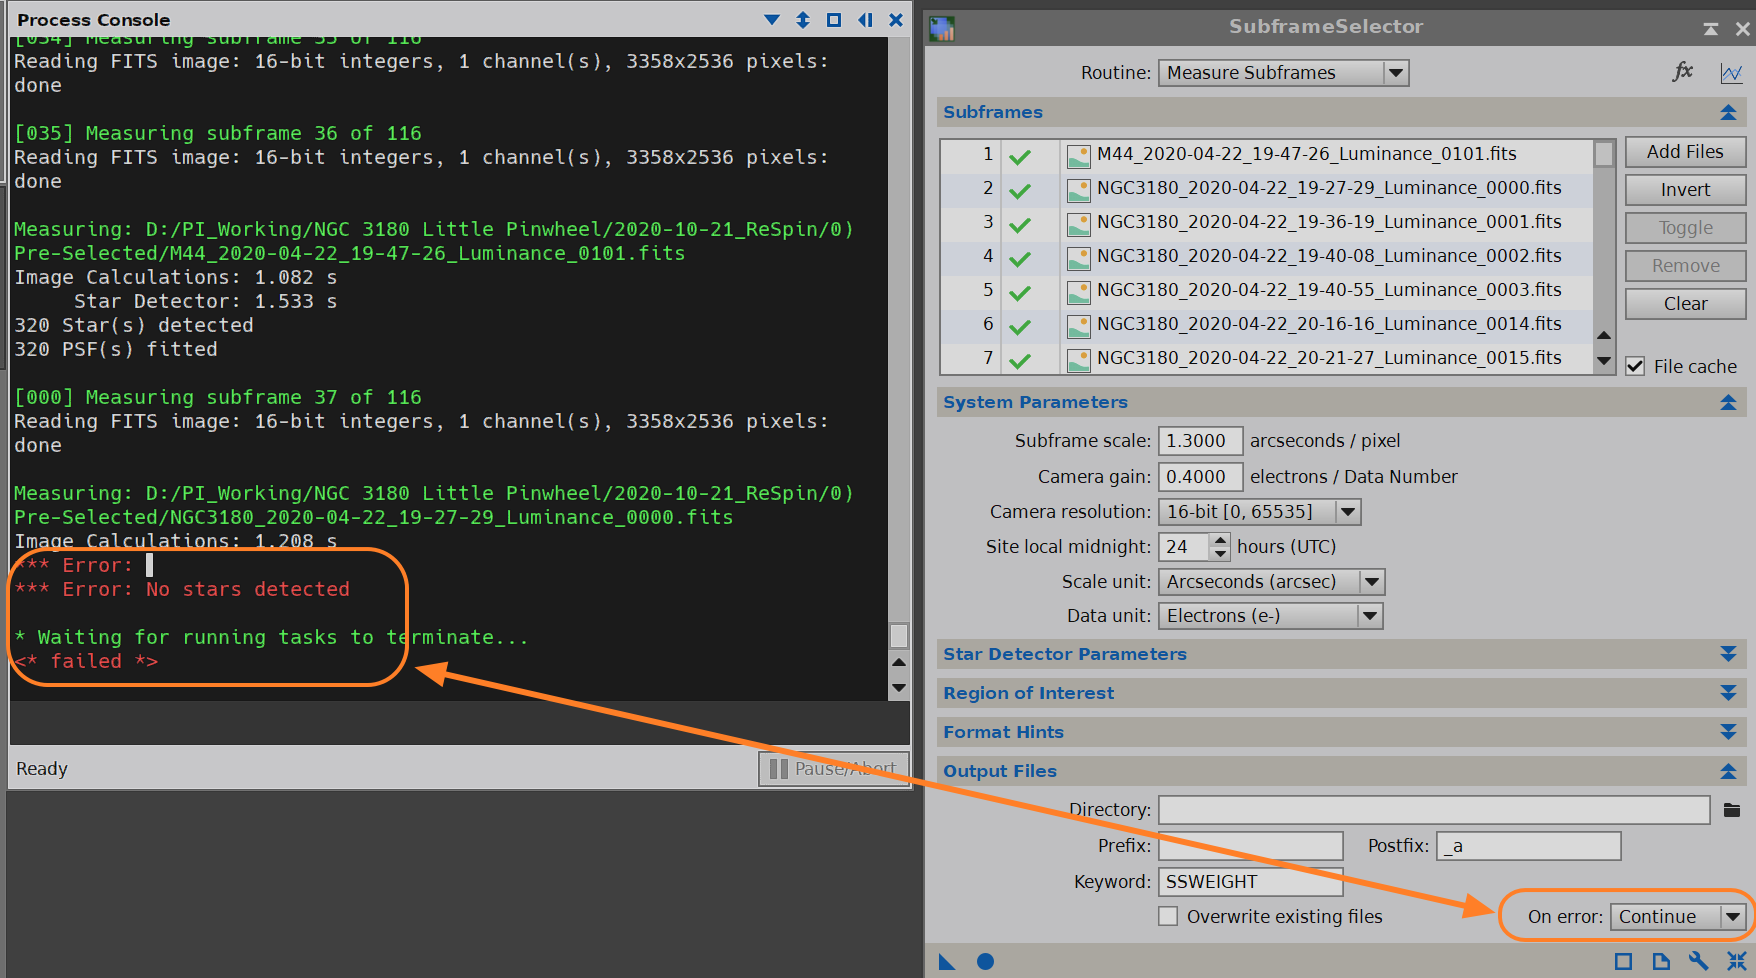This screenshot has width=1756, height=978.
Task: Click the Subframe scale input field
Action: pyautogui.click(x=1200, y=441)
